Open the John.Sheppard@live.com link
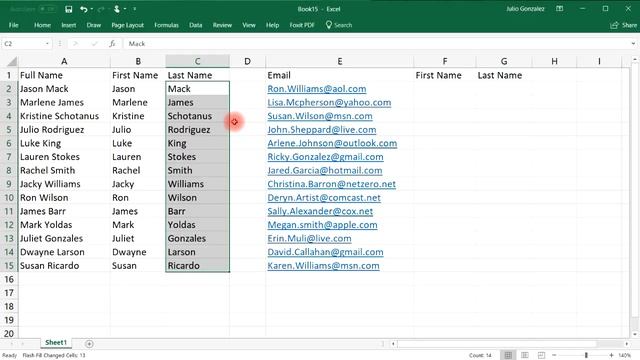Image resolution: width=640 pixels, height=360 pixels. 322,130
